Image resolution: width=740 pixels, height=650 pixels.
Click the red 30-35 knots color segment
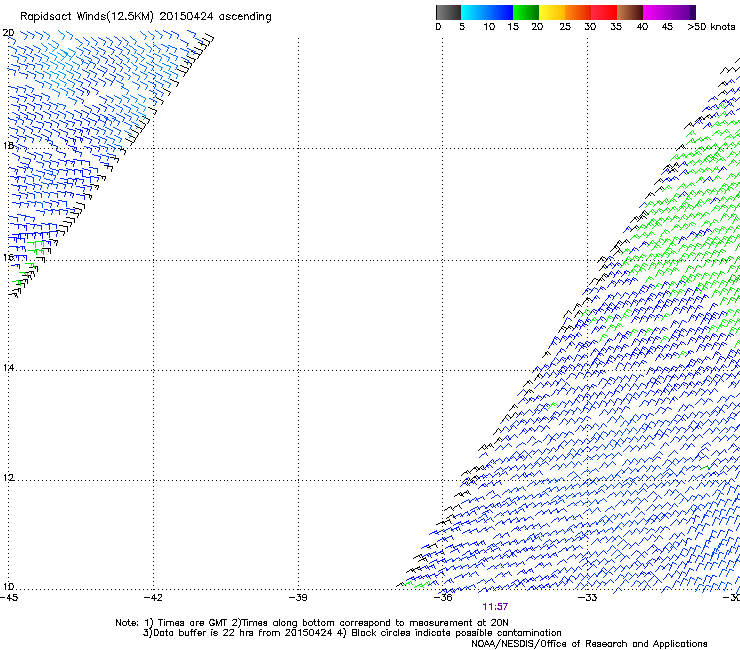[604, 12]
